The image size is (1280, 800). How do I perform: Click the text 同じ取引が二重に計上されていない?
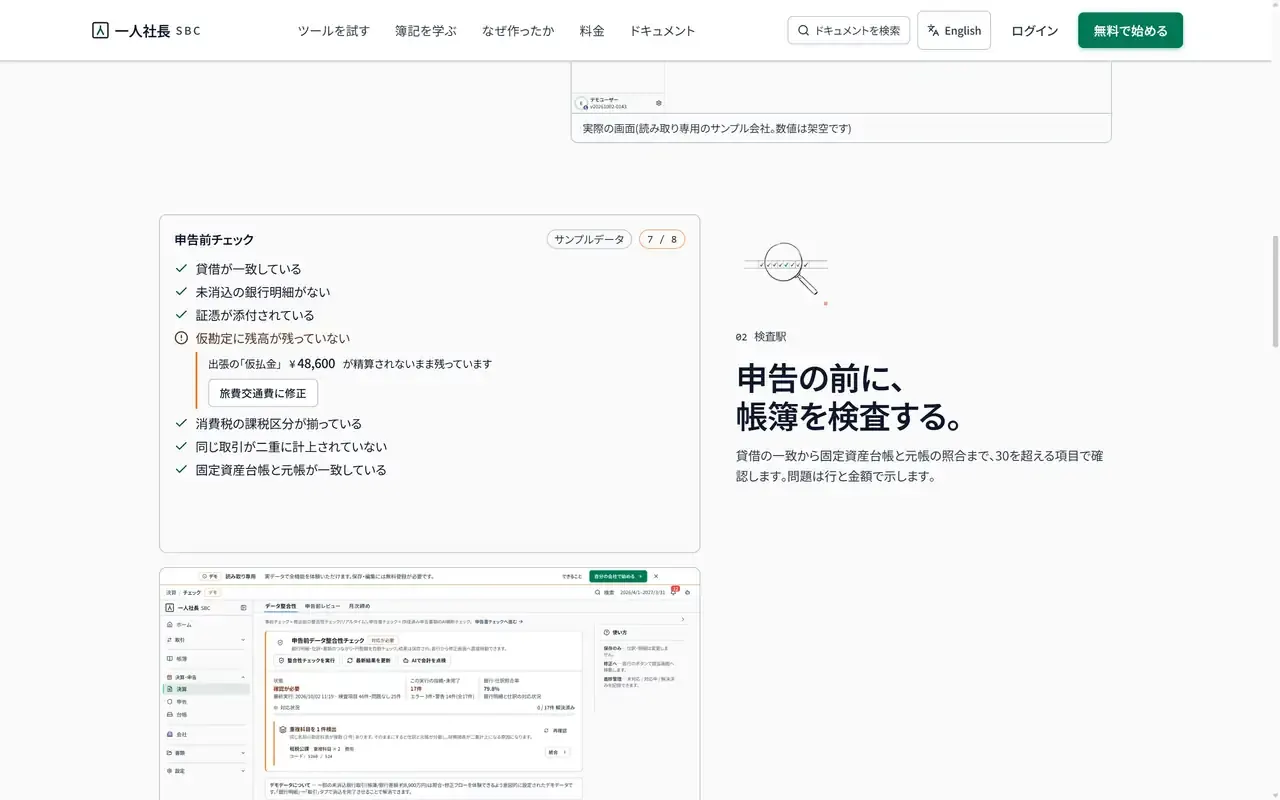pos(291,447)
